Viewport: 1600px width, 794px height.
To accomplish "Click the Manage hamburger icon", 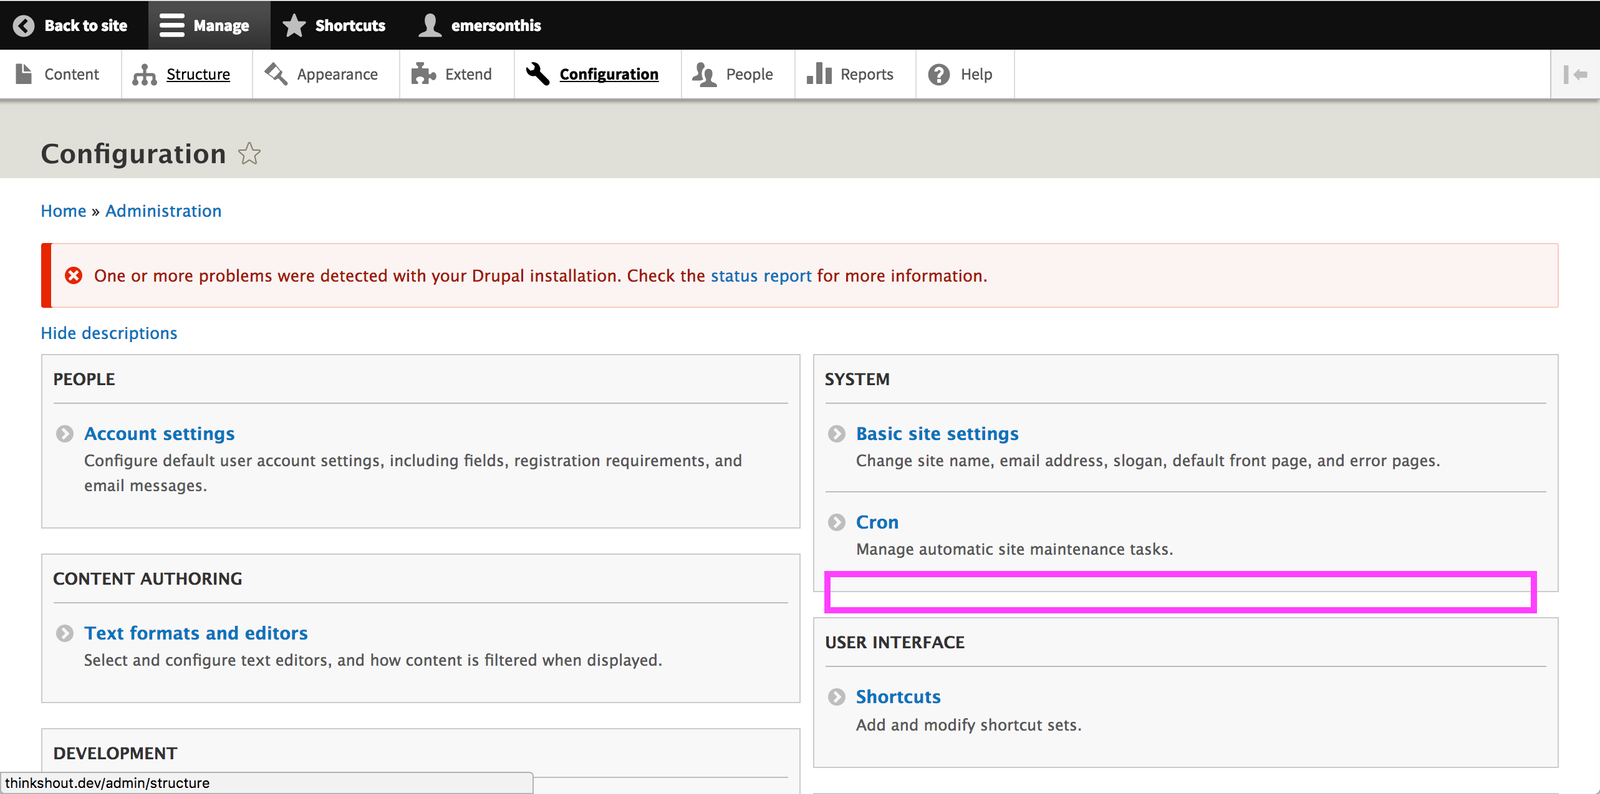I will 172,25.
